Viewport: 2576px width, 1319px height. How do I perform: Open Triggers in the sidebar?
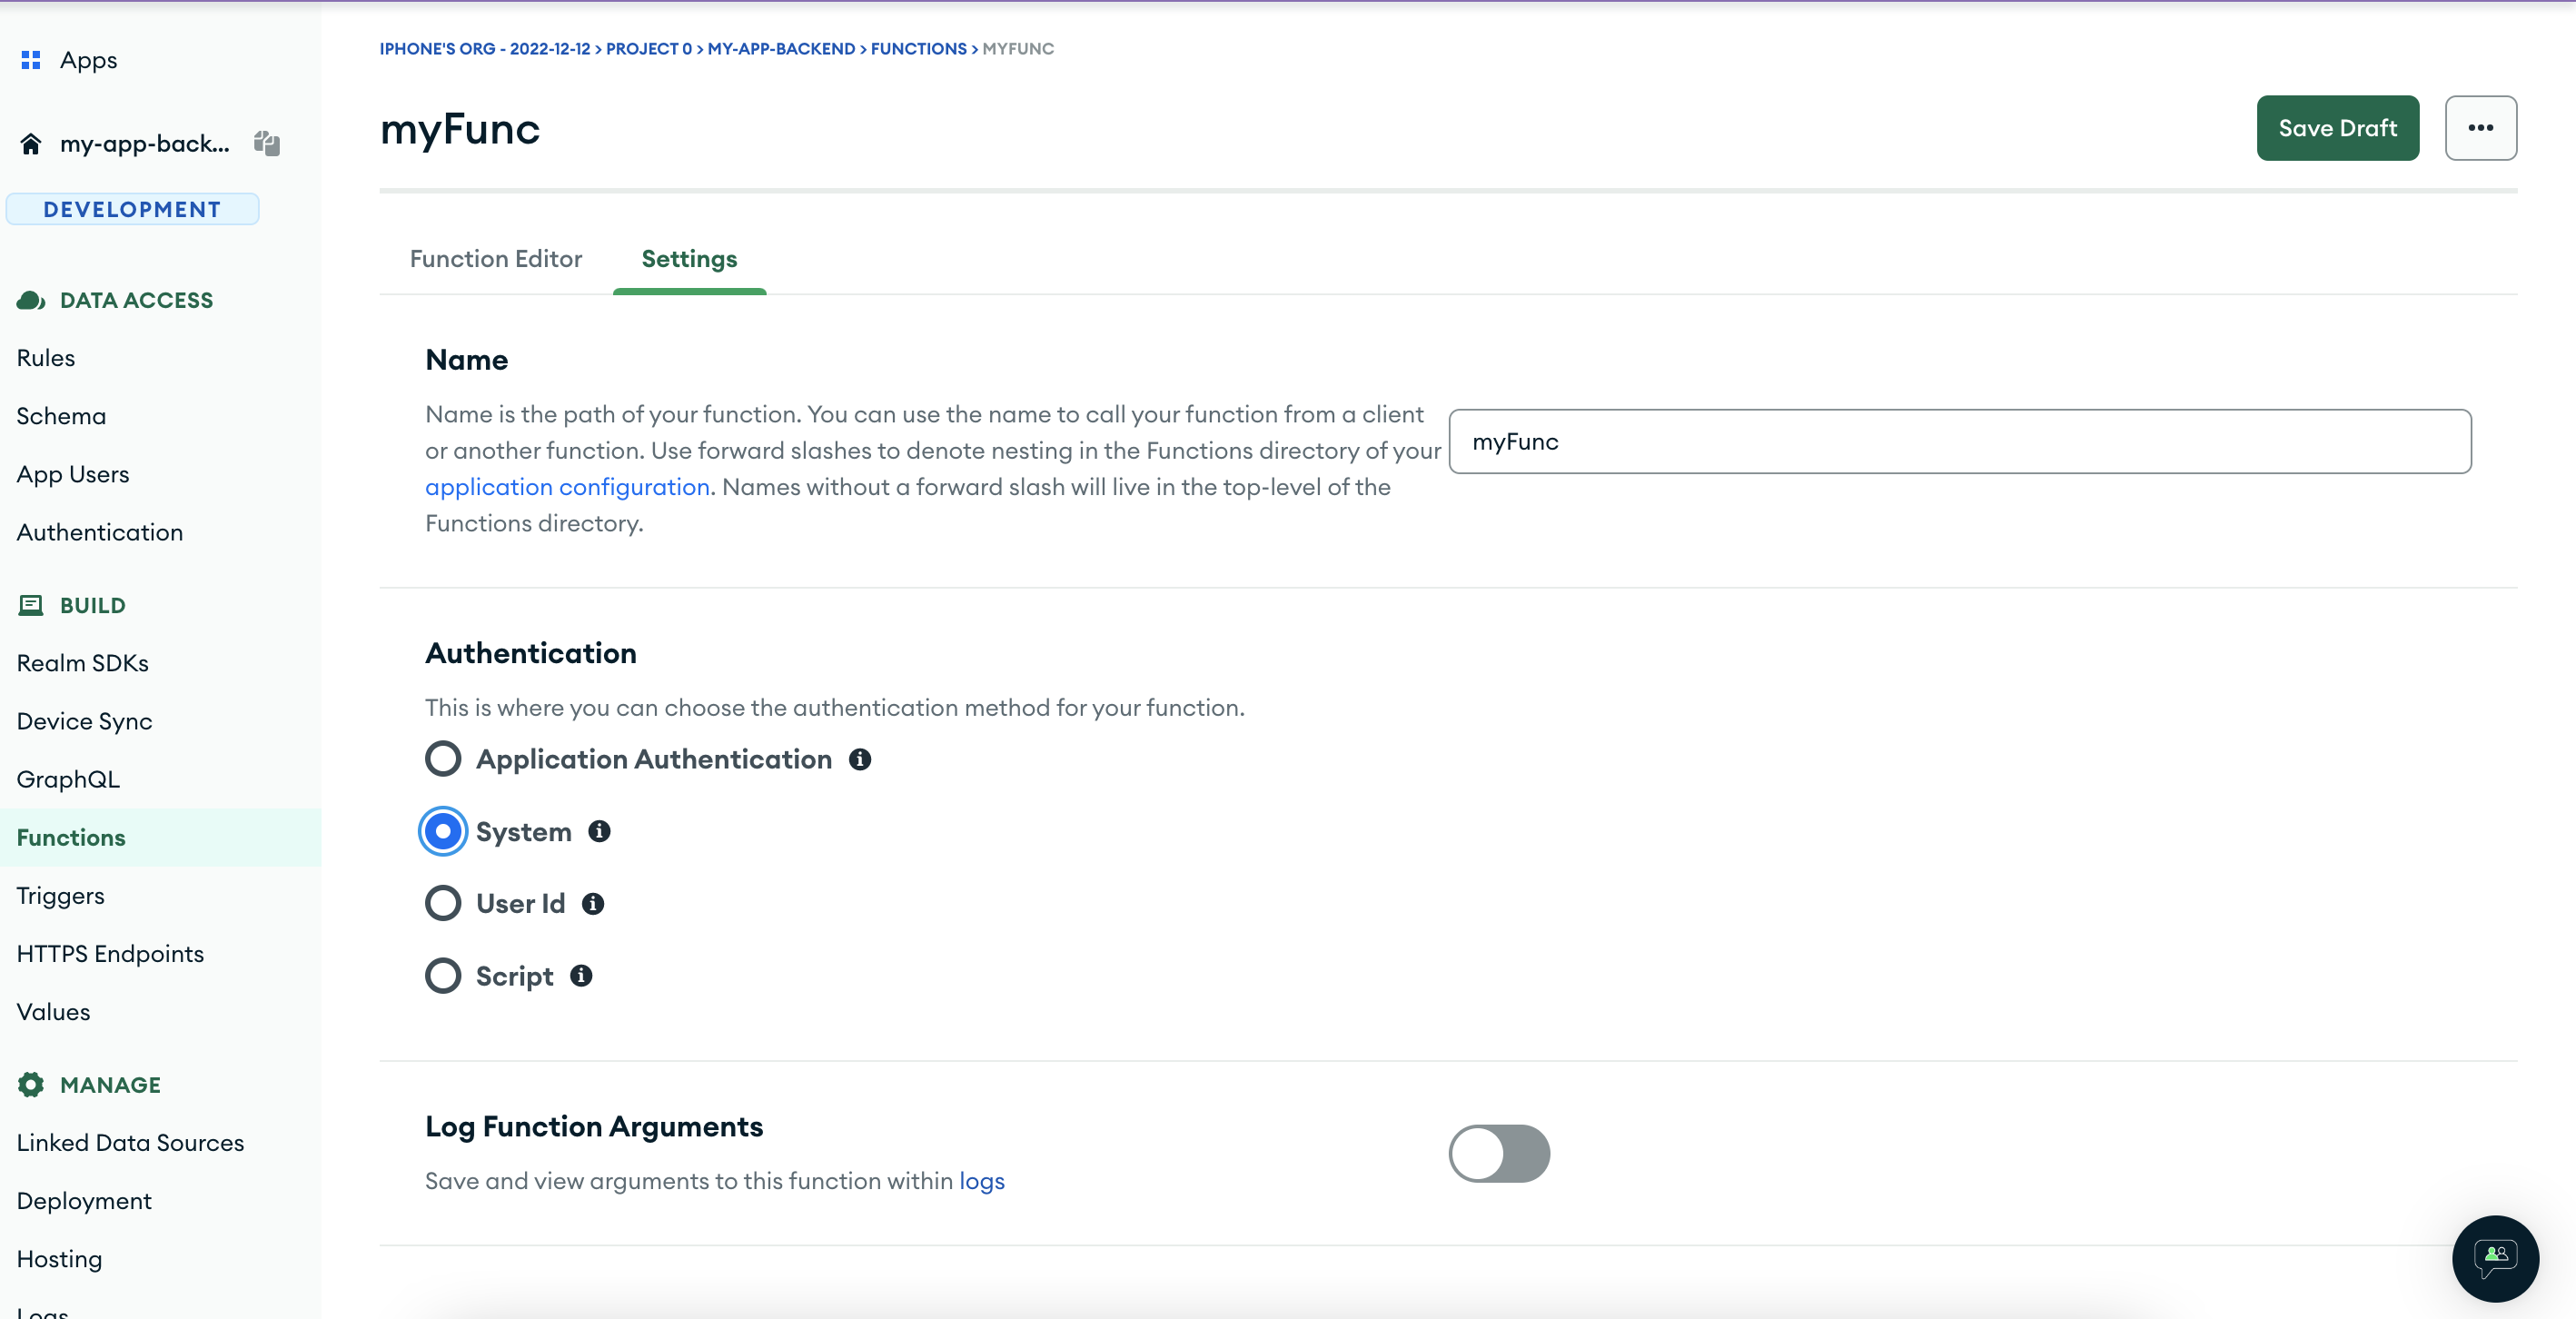point(61,896)
